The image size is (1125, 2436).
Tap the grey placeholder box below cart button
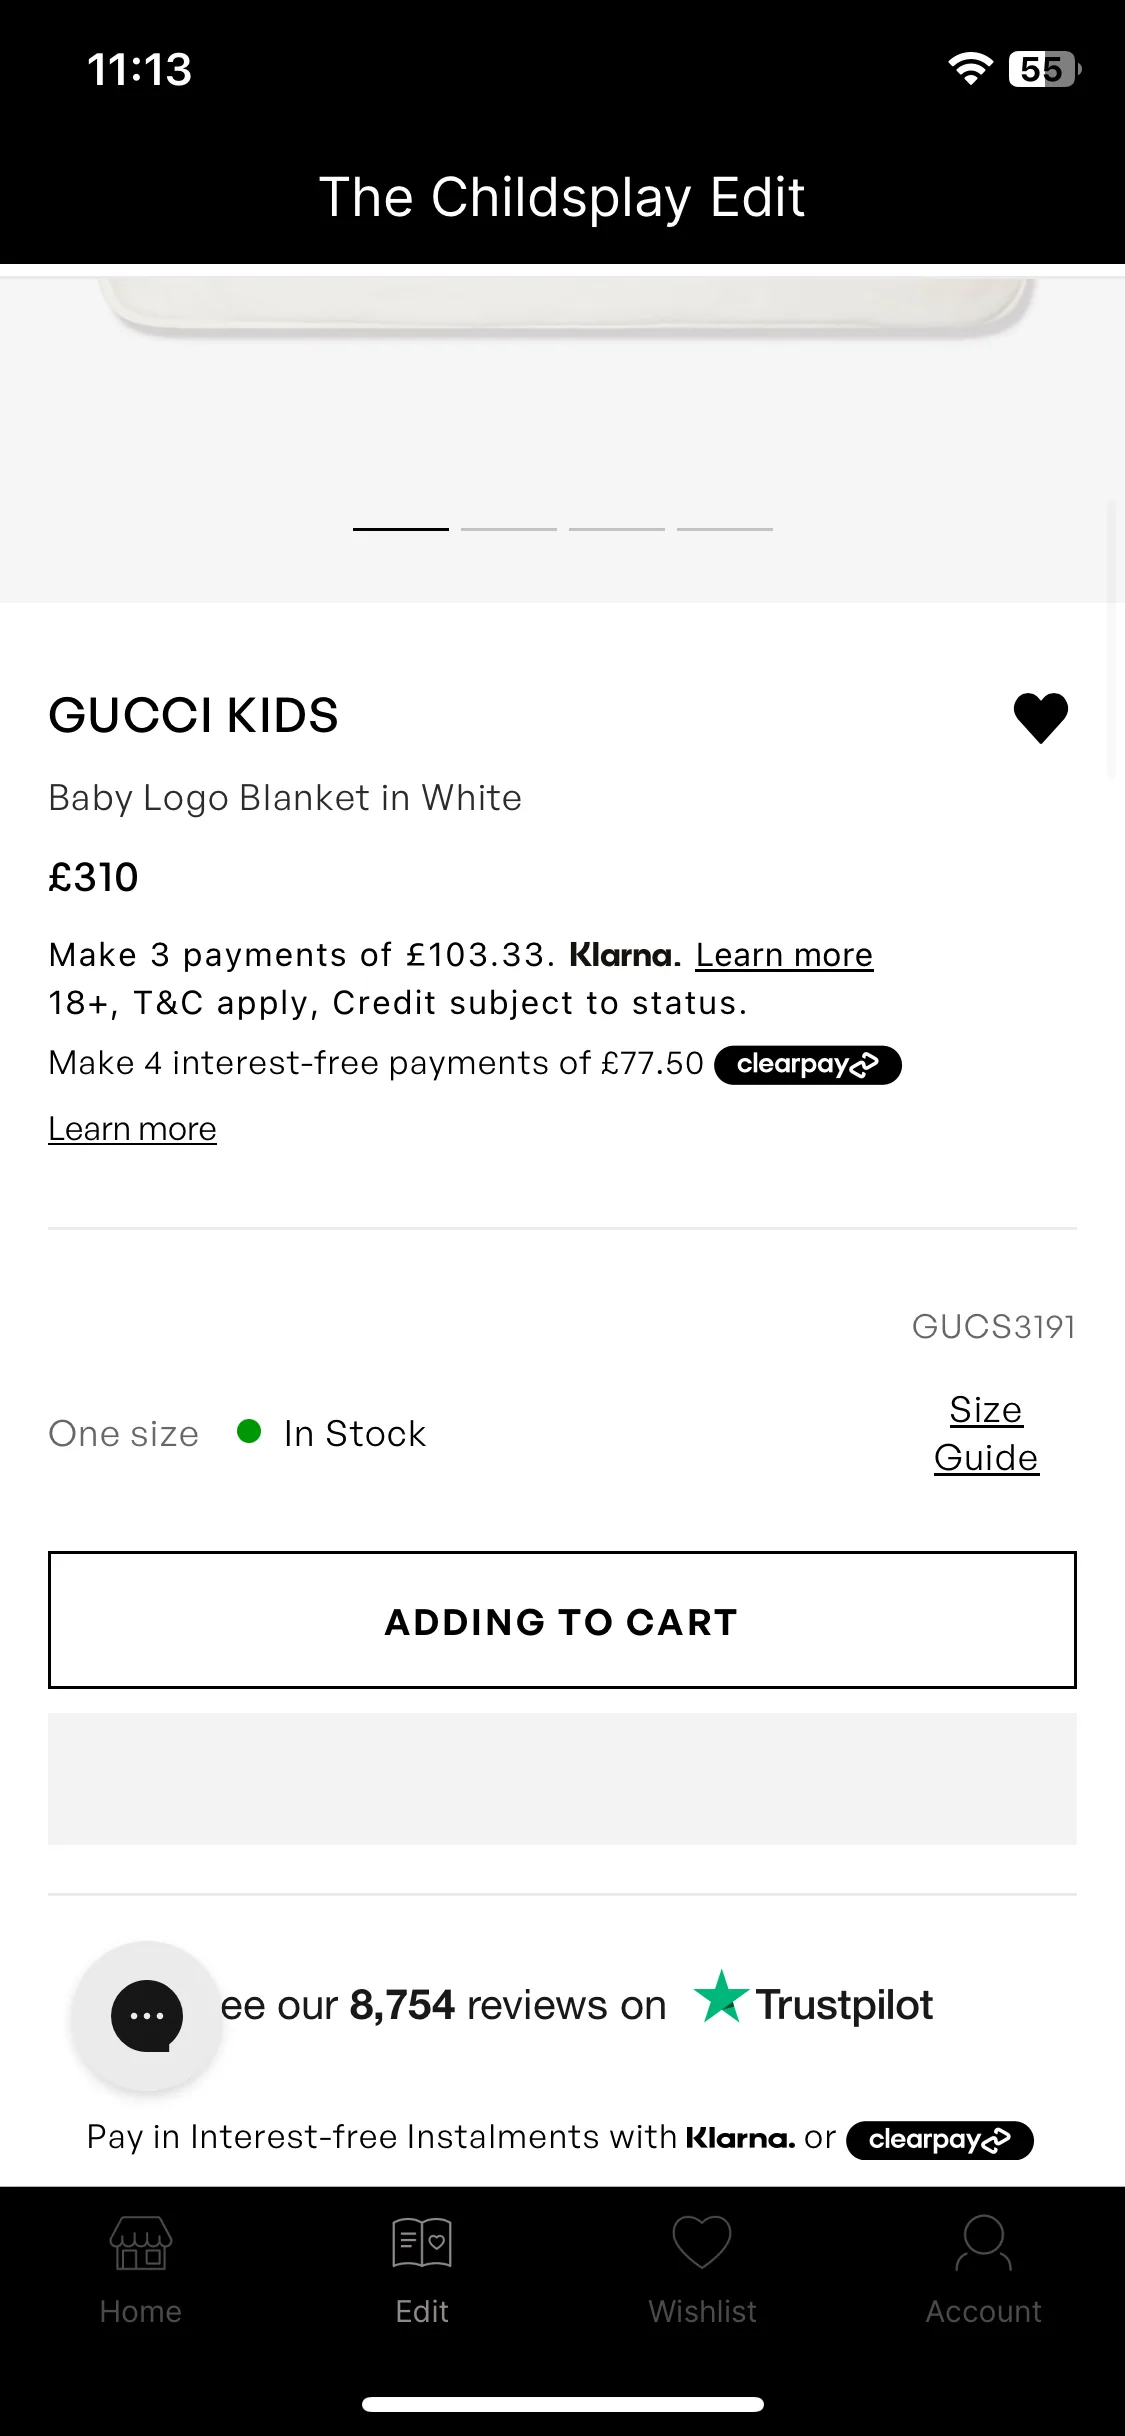click(x=562, y=1779)
